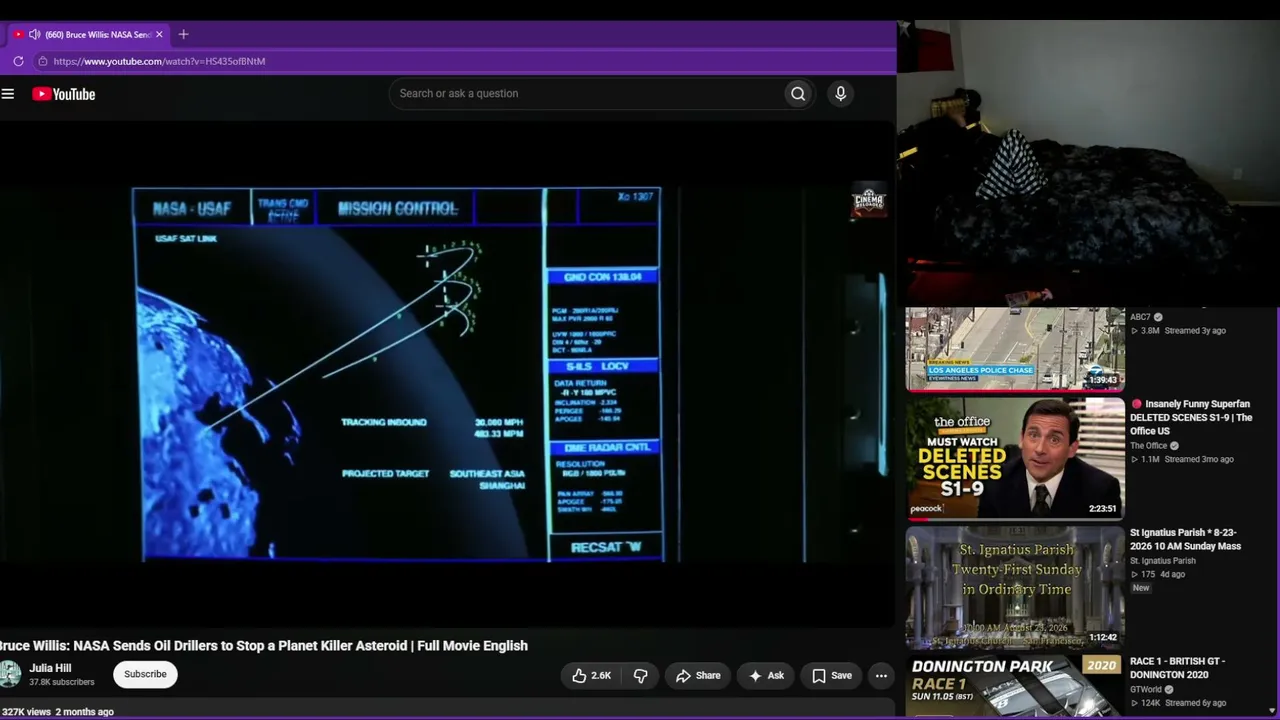Mute the tab using its speaker icon

click(34, 34)
